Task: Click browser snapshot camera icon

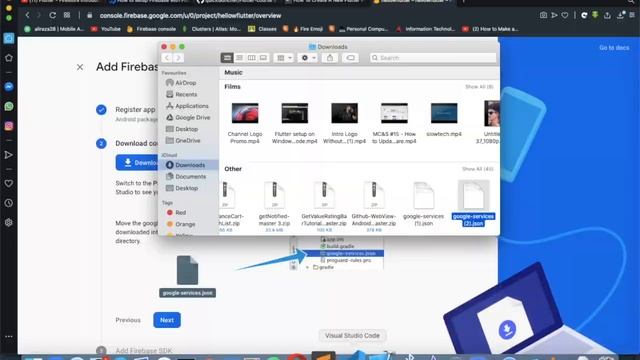Action: coord(543,15)
